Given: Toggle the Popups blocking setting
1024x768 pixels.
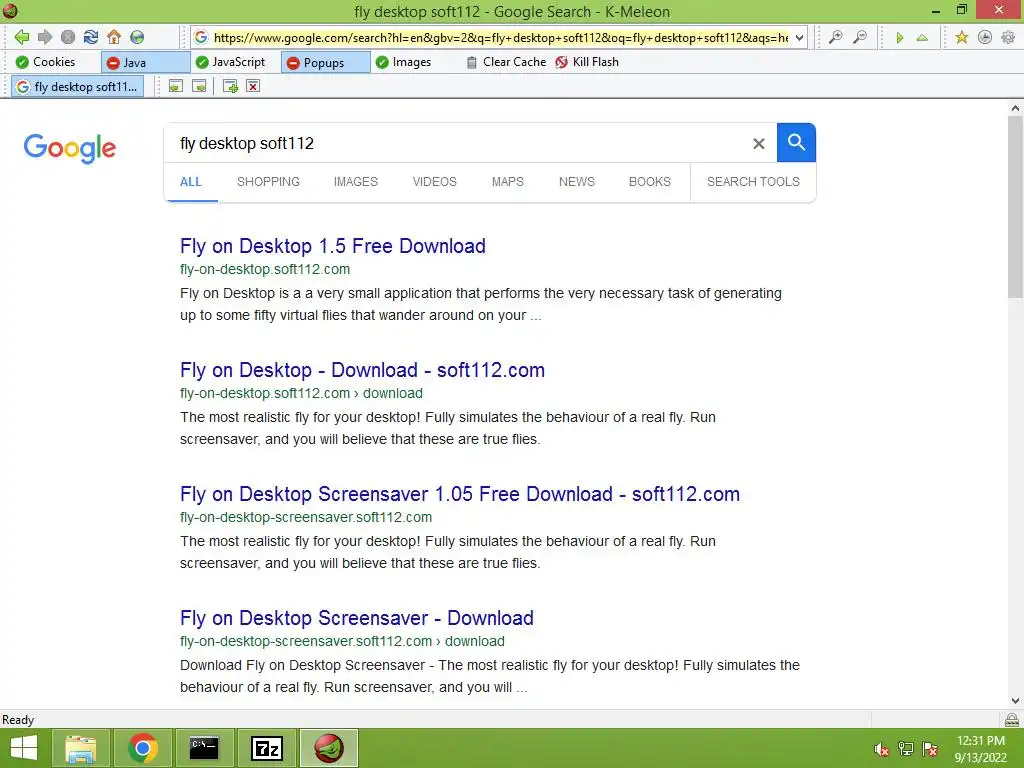Looking at the screenshot, I should pos(325,62).
